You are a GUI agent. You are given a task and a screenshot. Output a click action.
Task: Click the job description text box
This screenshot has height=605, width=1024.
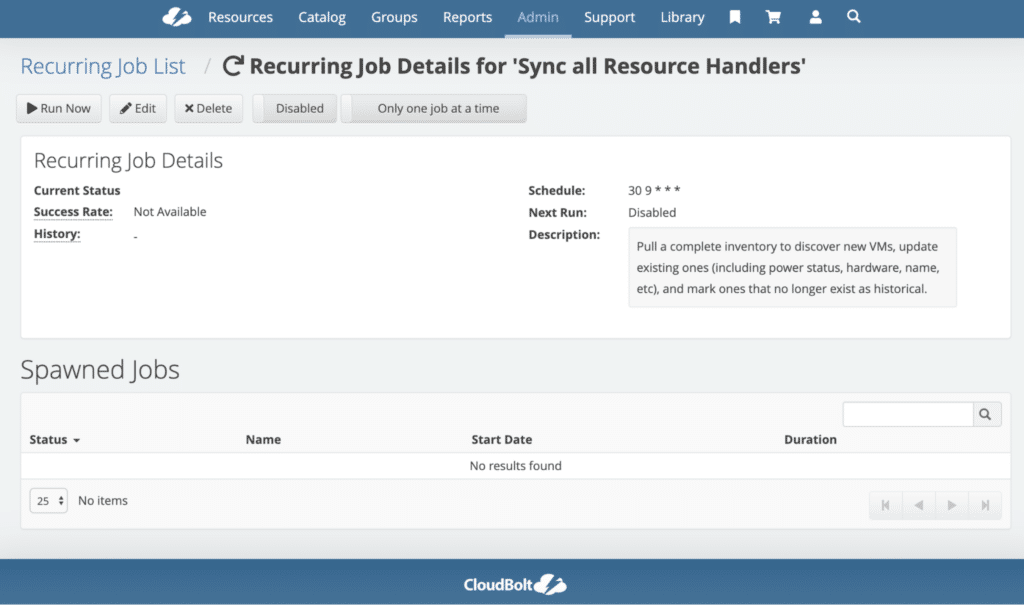click(x=792, y=267)
